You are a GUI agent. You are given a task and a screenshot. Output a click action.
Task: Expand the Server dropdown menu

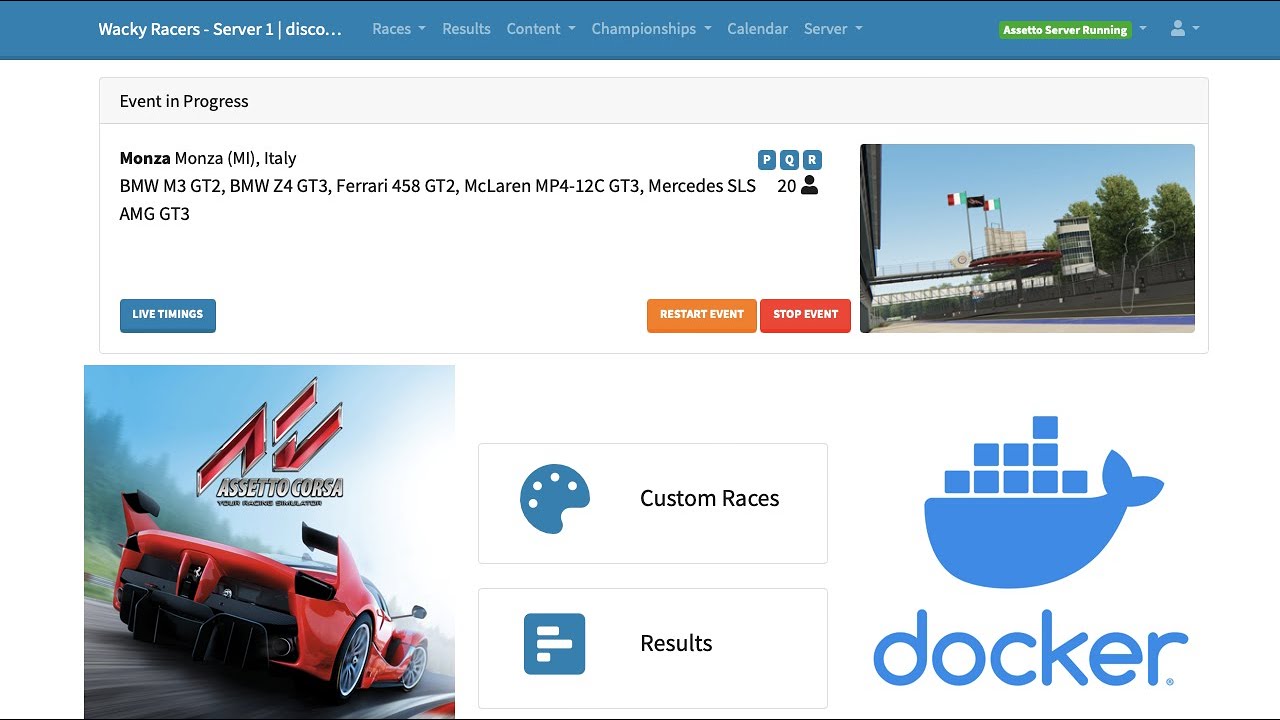[833, 29]
